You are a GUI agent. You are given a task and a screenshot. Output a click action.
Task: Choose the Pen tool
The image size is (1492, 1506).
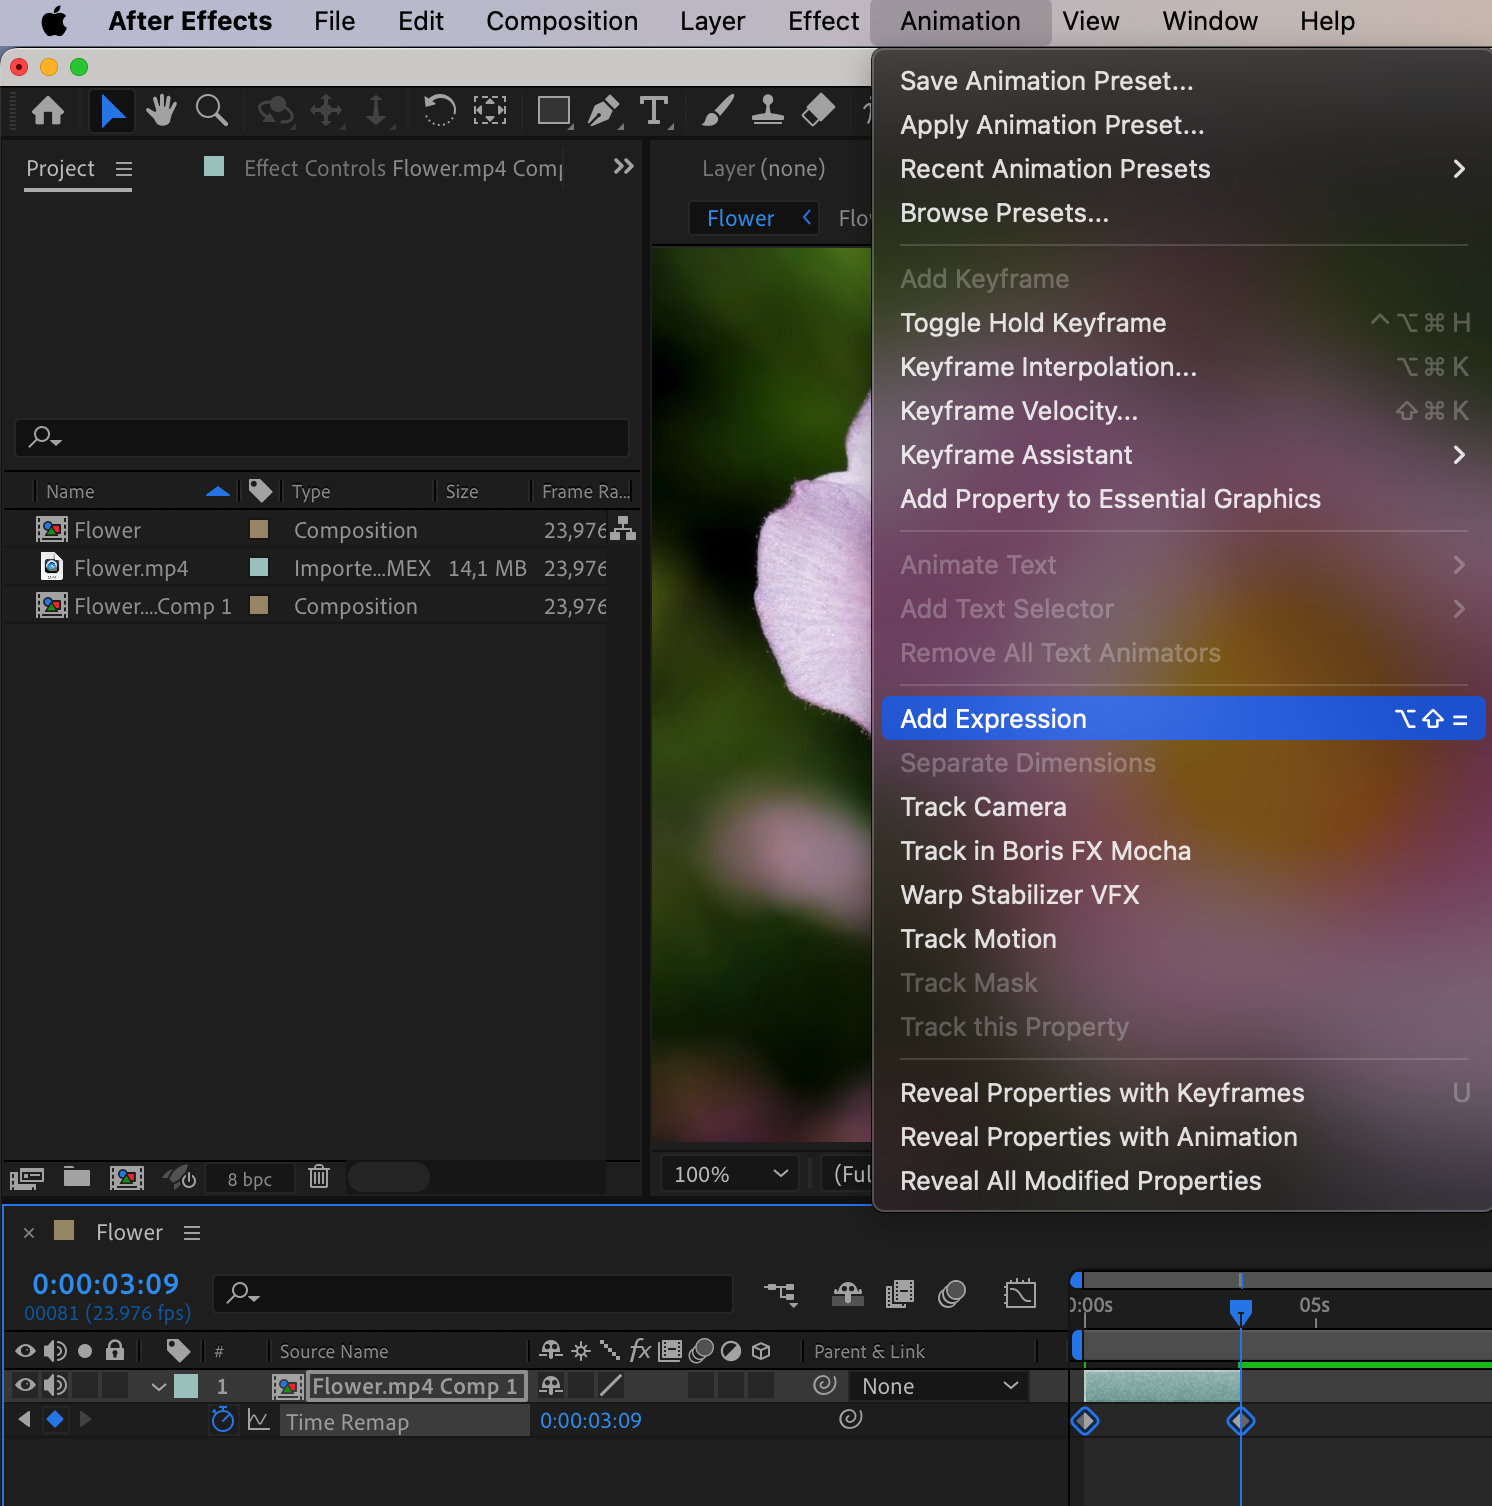click(603, 110)
